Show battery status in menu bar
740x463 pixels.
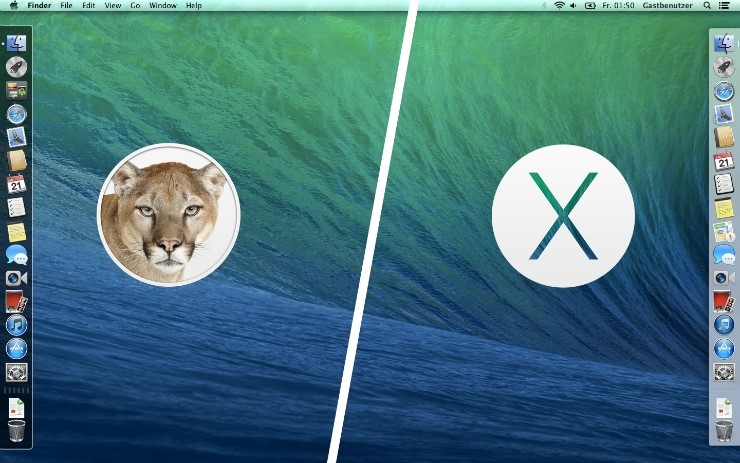(590, 6)
